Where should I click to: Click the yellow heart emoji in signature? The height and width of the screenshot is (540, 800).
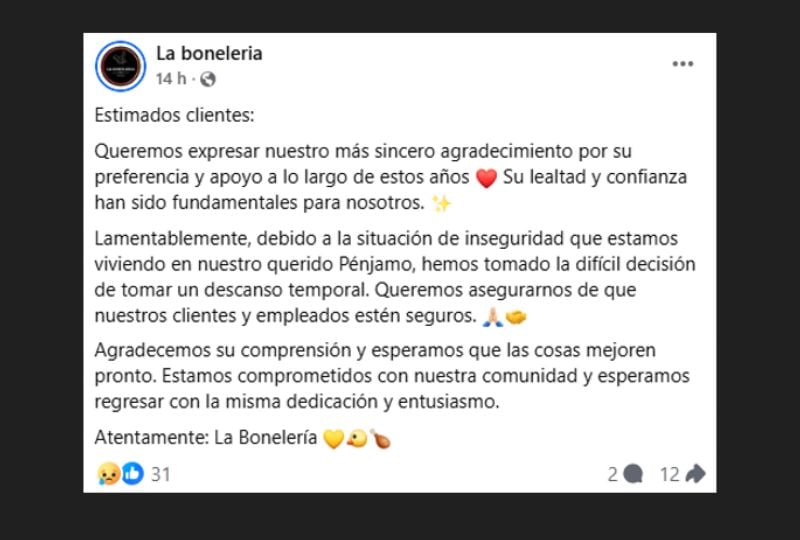[333, 439]
